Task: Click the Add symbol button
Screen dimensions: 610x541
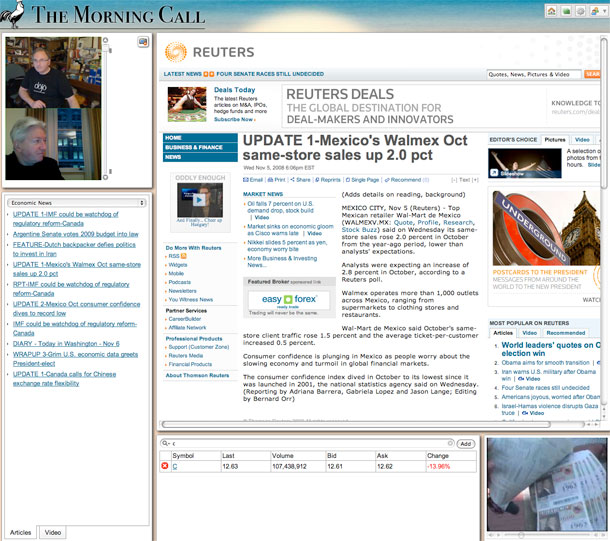Action: click(x=466, y=443)
